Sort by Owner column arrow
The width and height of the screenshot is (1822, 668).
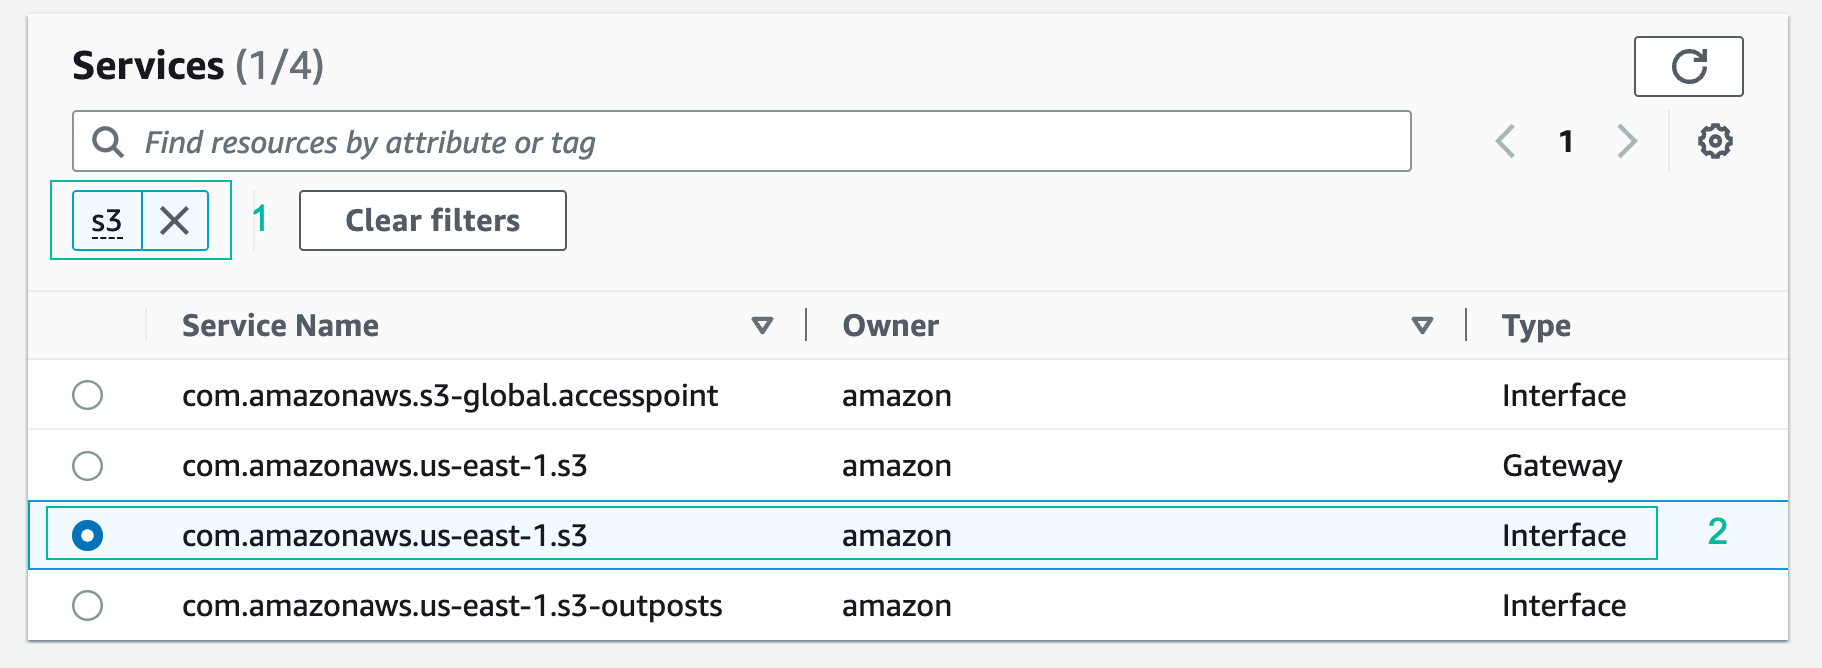1422,326
